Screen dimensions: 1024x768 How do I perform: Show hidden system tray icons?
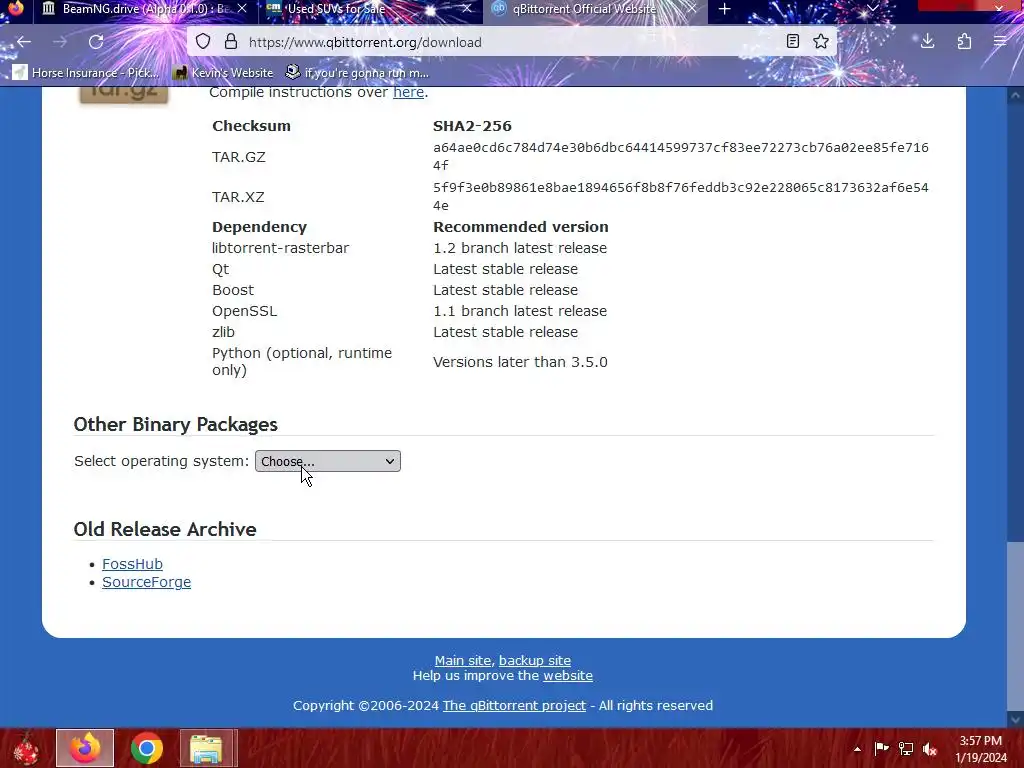tap(857, 749)
